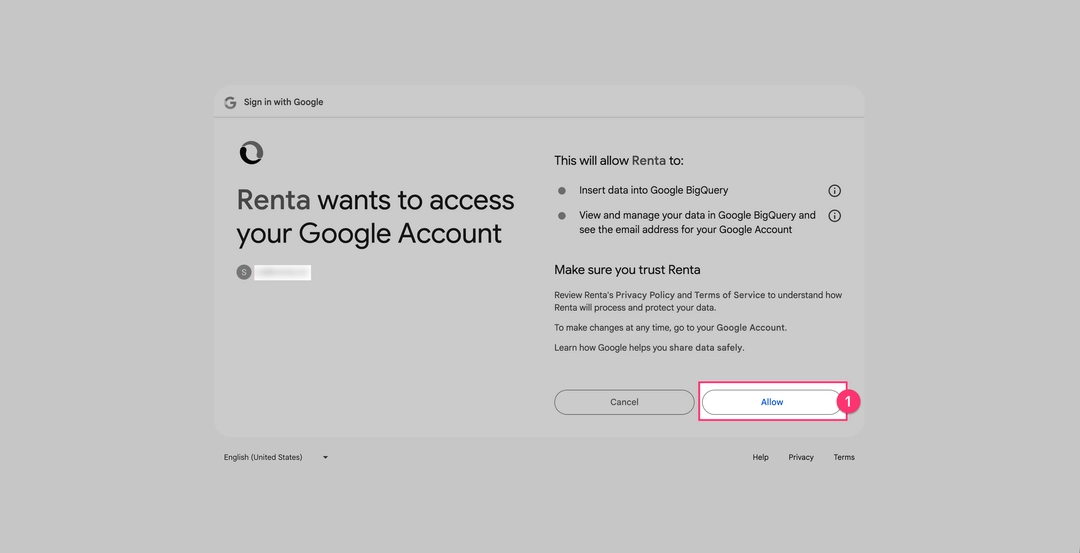Click the account avatar S icon
This screenshot has height=553, width=1080.
pos(244,273)
